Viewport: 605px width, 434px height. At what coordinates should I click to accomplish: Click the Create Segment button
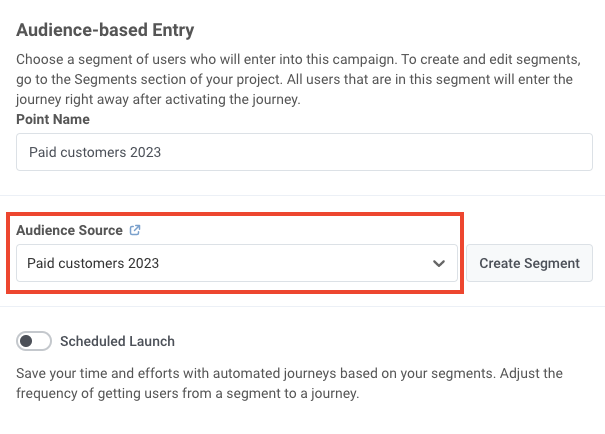(x=529, y=263)
